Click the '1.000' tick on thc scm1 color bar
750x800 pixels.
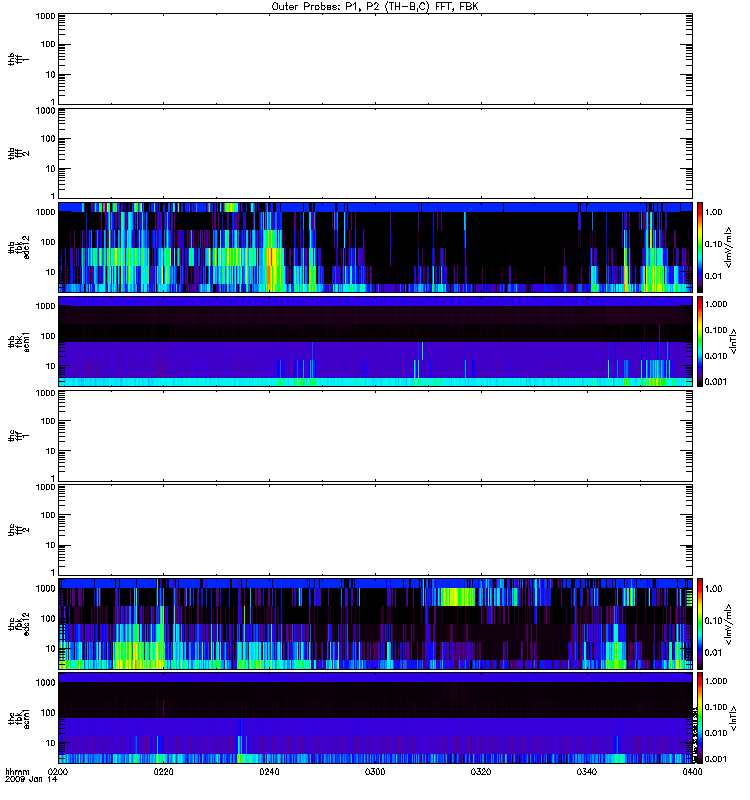click(x=716, y=681)
